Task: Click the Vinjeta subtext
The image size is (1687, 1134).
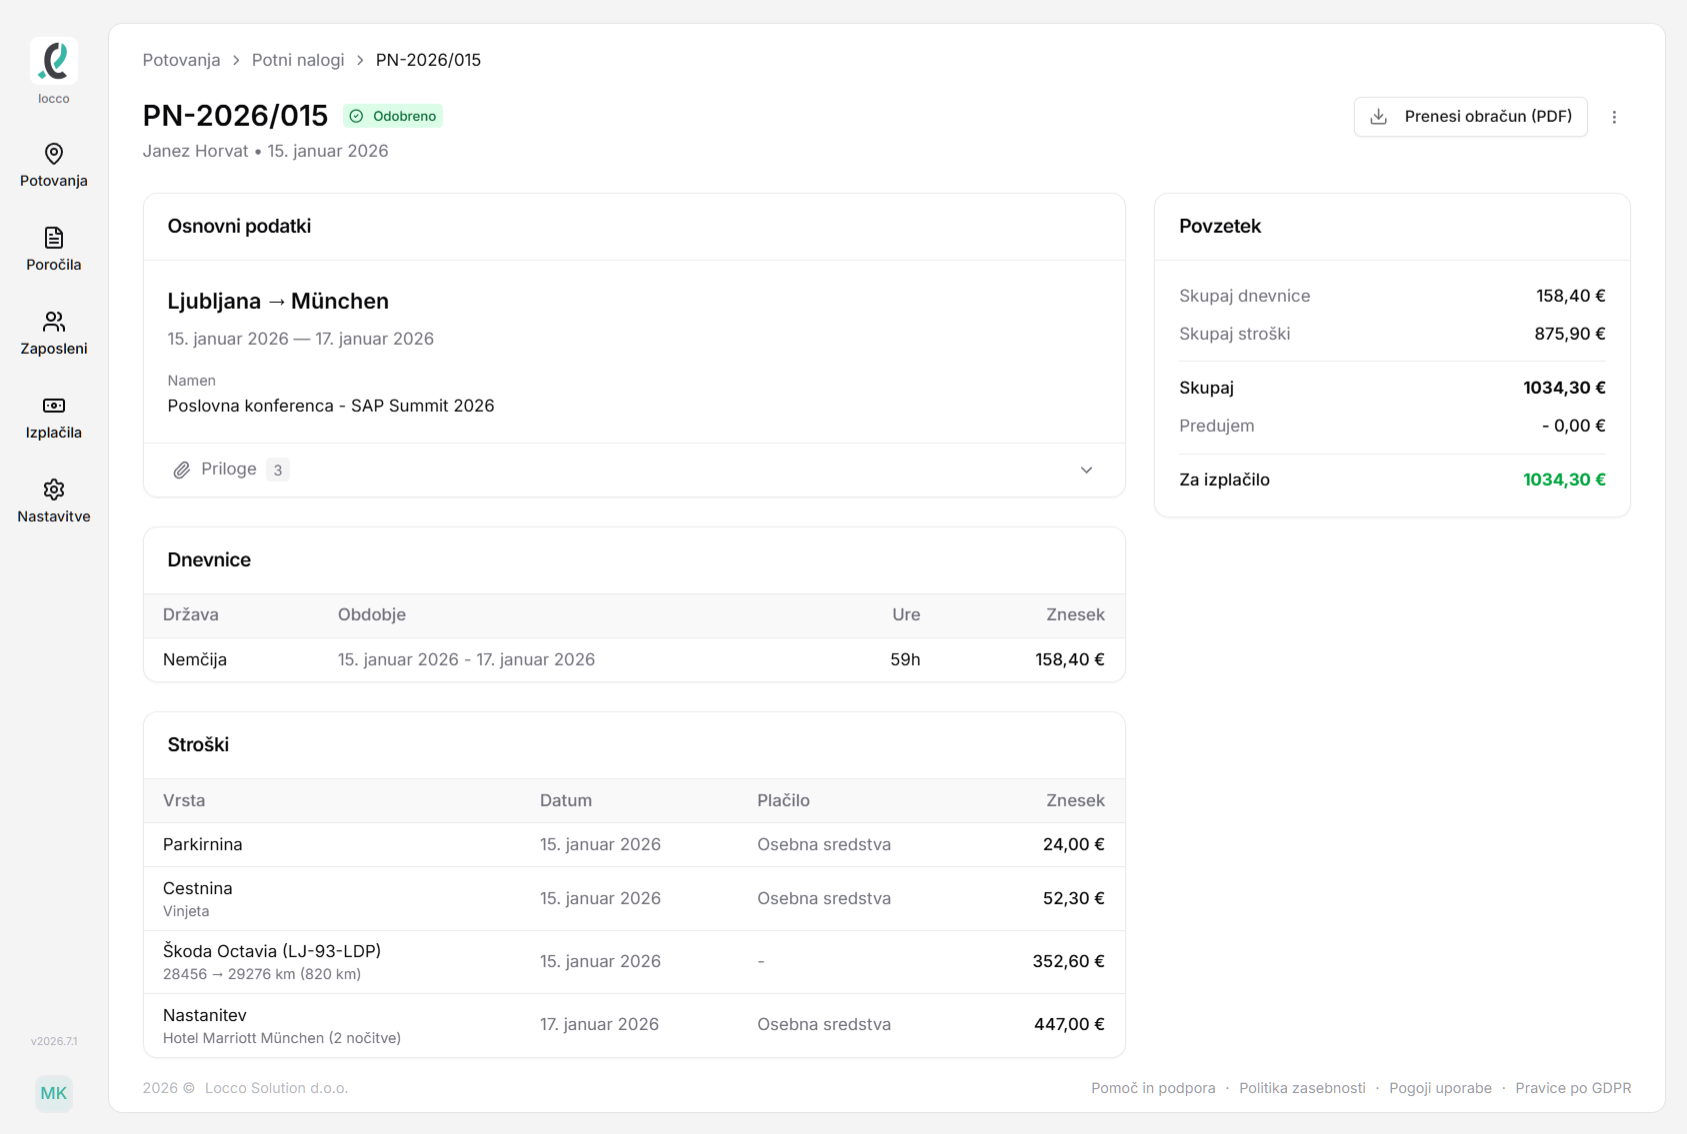Action: pos(186,912)
